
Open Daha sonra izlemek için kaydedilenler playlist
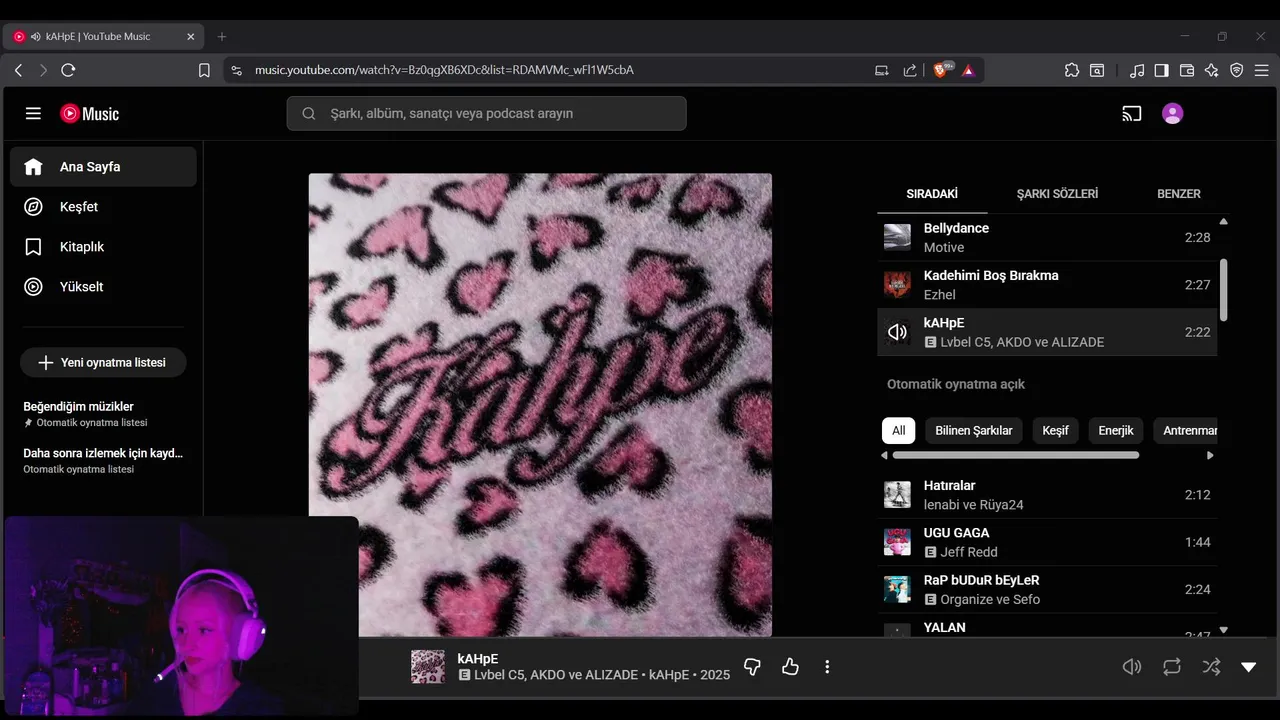pyautogui.click(x=103, y=461)
